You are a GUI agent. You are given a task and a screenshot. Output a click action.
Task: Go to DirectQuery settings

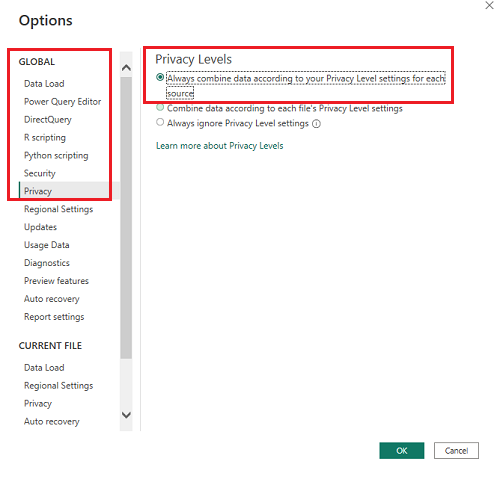(48, 120)
